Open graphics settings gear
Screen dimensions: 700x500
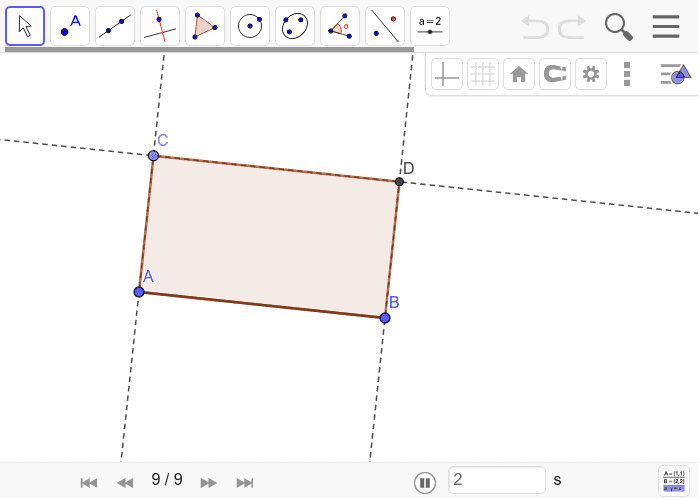coord(591,74)
